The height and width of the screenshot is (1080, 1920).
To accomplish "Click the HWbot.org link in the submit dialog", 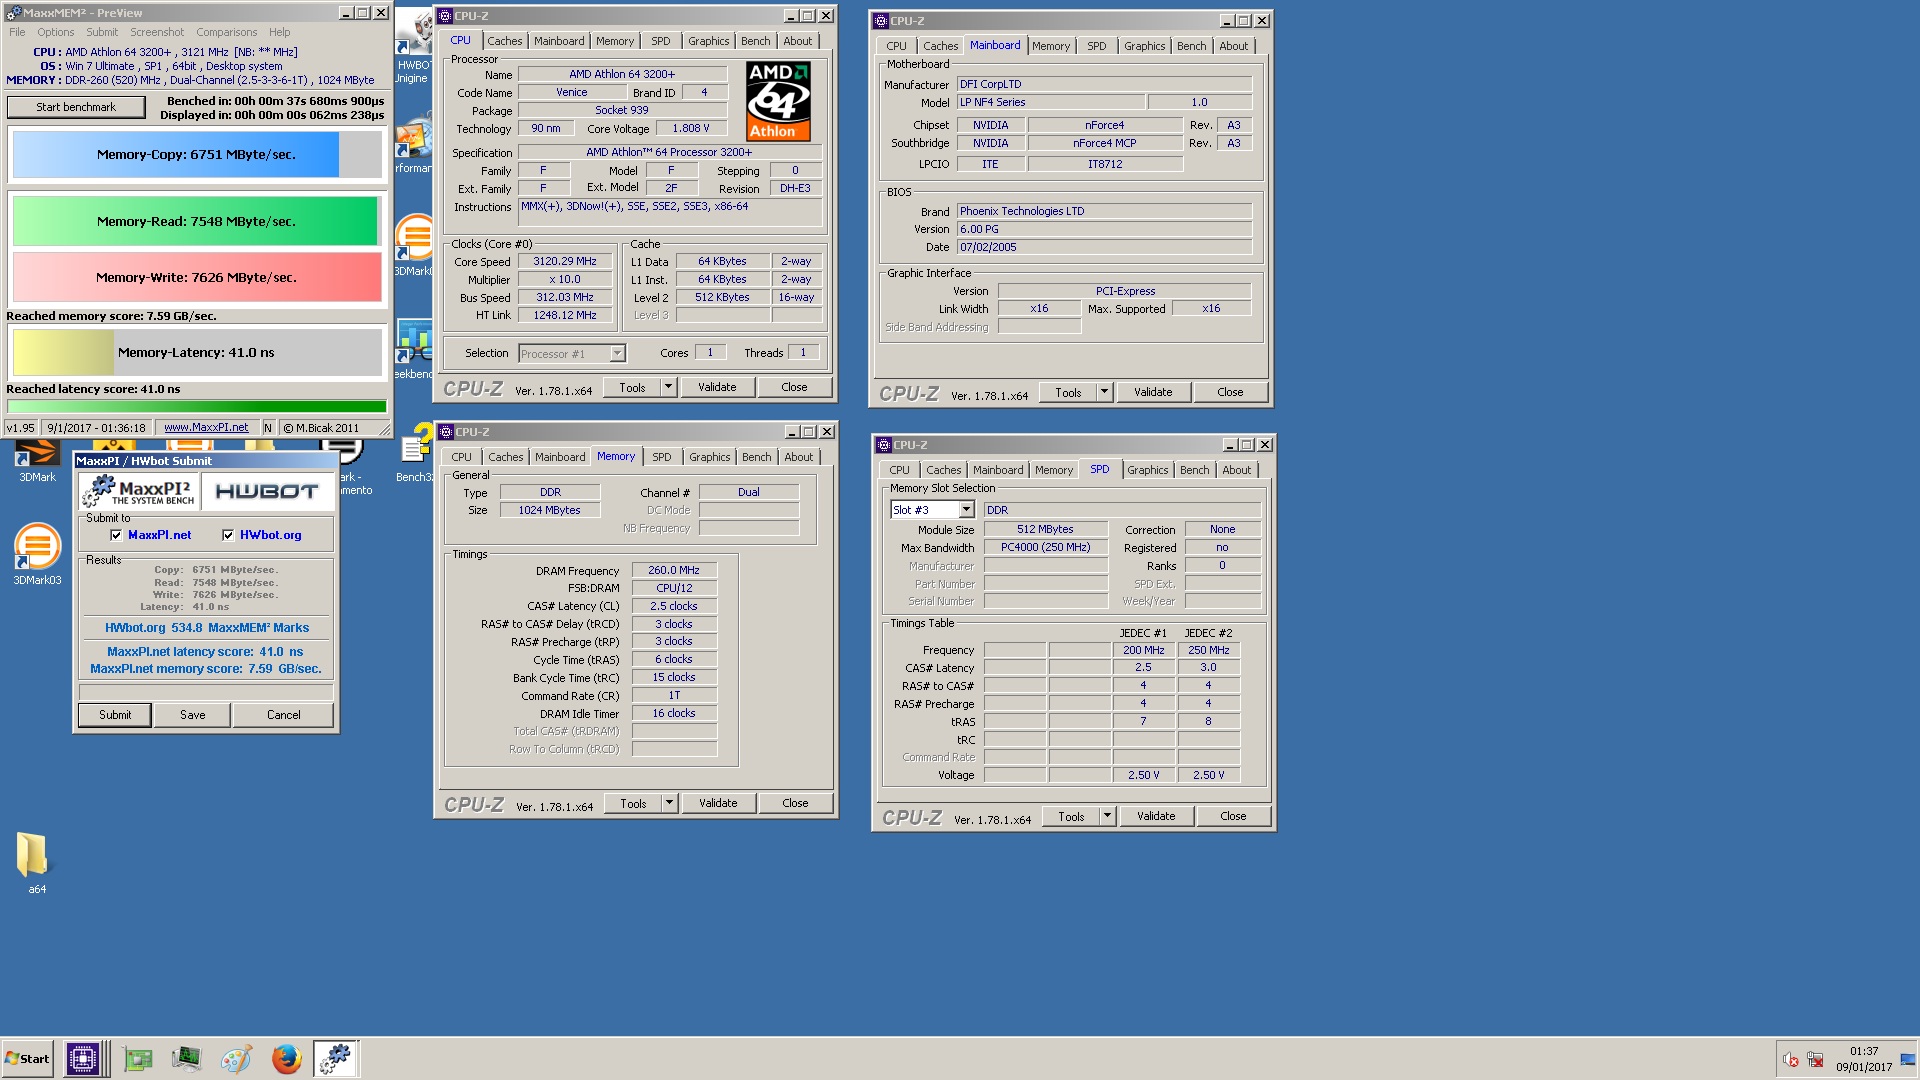I will point(270,535).
